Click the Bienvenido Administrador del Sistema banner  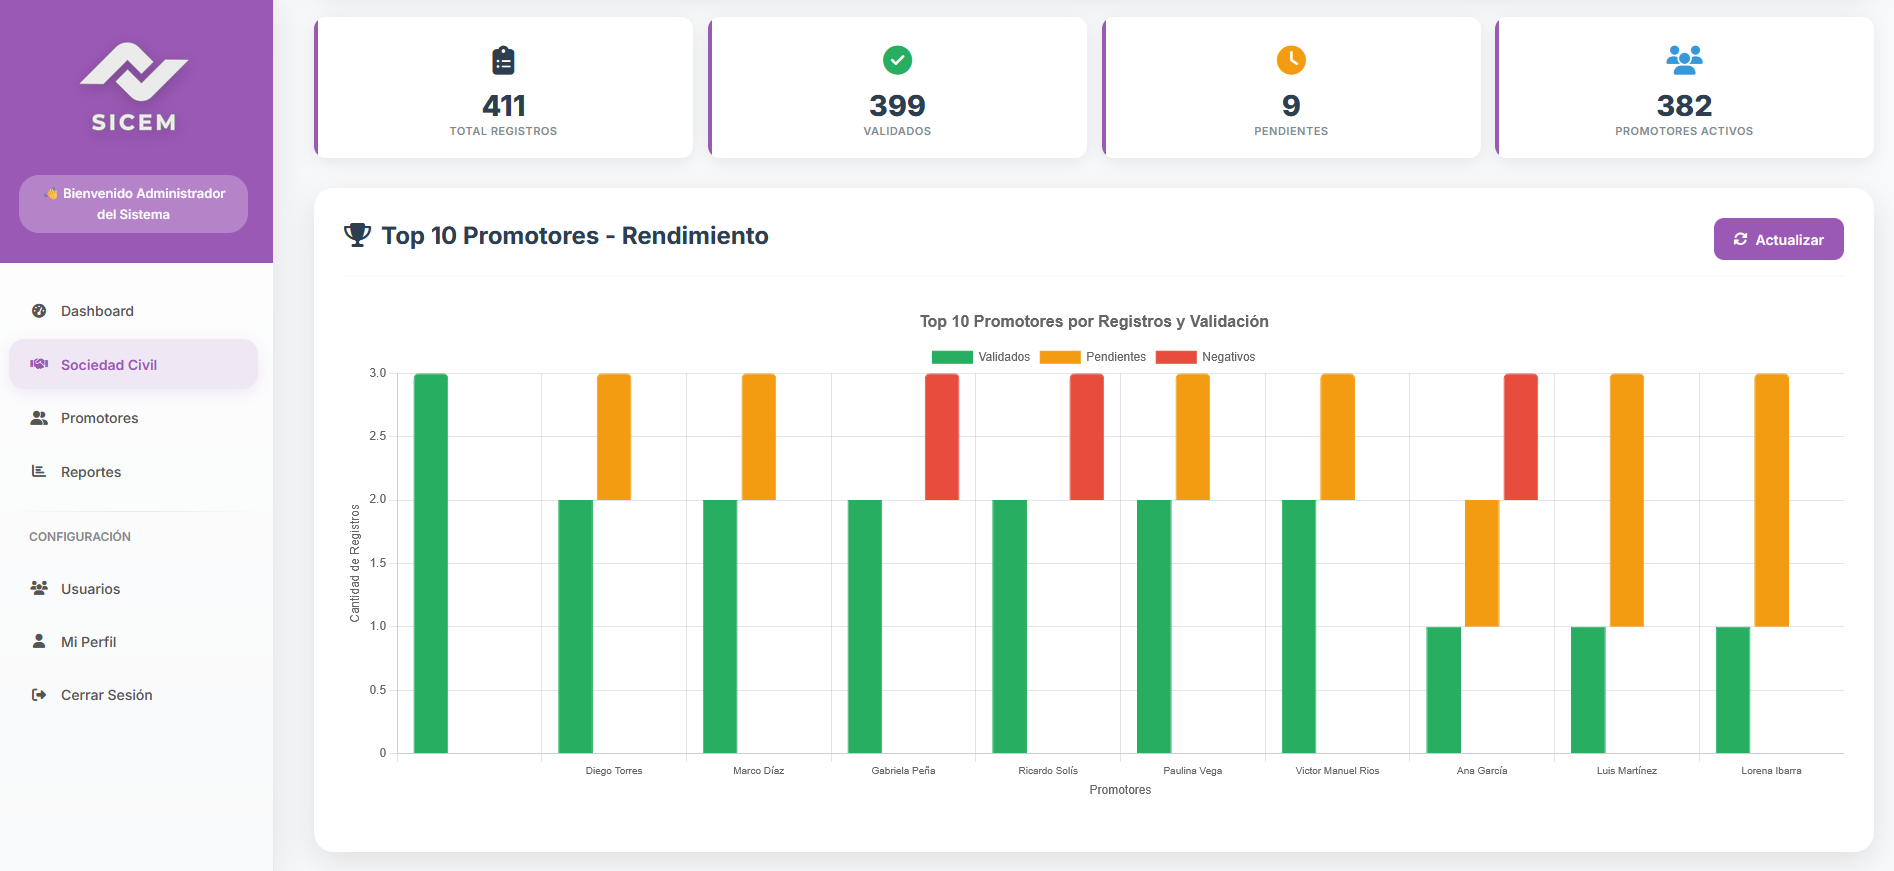134,204
